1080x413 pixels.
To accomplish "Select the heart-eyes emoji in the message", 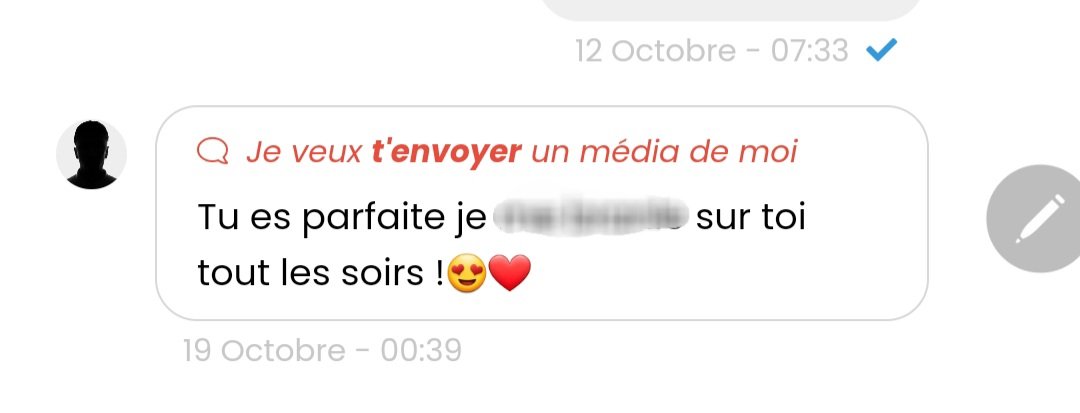I will pyautogui.click(x=466, y=273).
